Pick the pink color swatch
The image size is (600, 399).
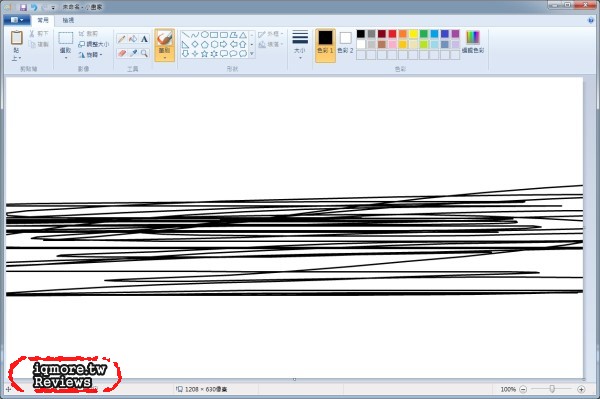[392, 44]
